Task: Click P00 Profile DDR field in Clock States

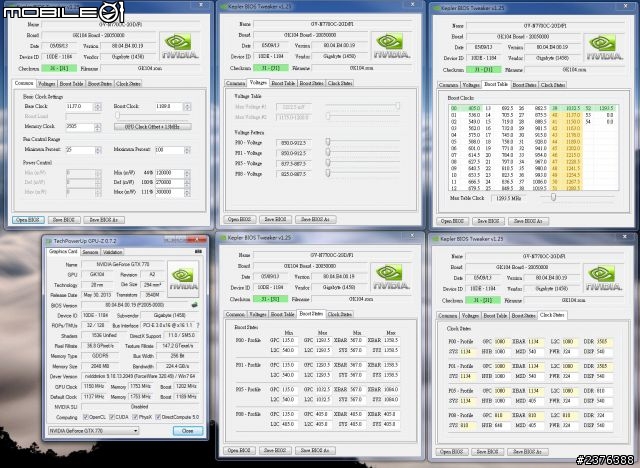Action: [x=604, y=342]
